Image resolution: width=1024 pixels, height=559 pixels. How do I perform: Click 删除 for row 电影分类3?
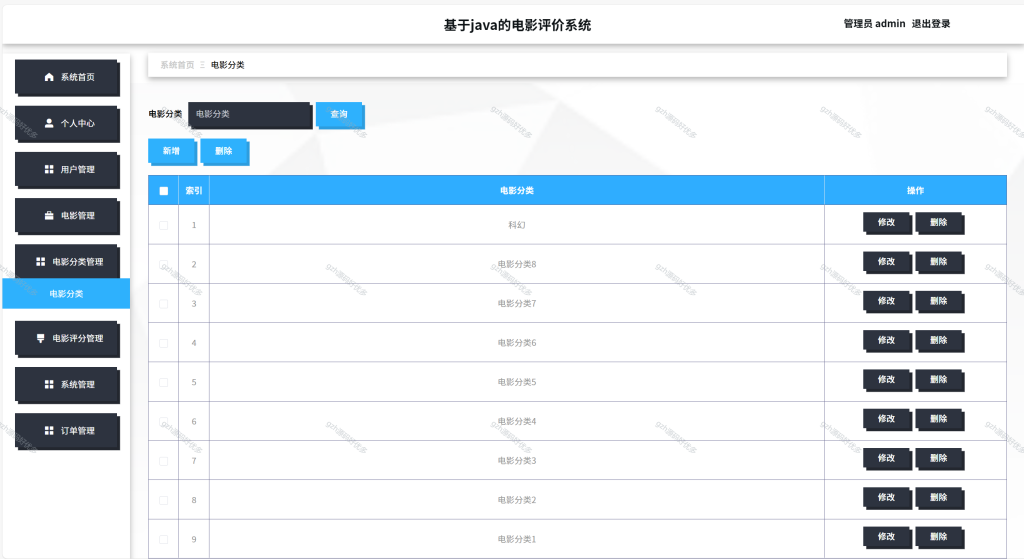[939, 458]
